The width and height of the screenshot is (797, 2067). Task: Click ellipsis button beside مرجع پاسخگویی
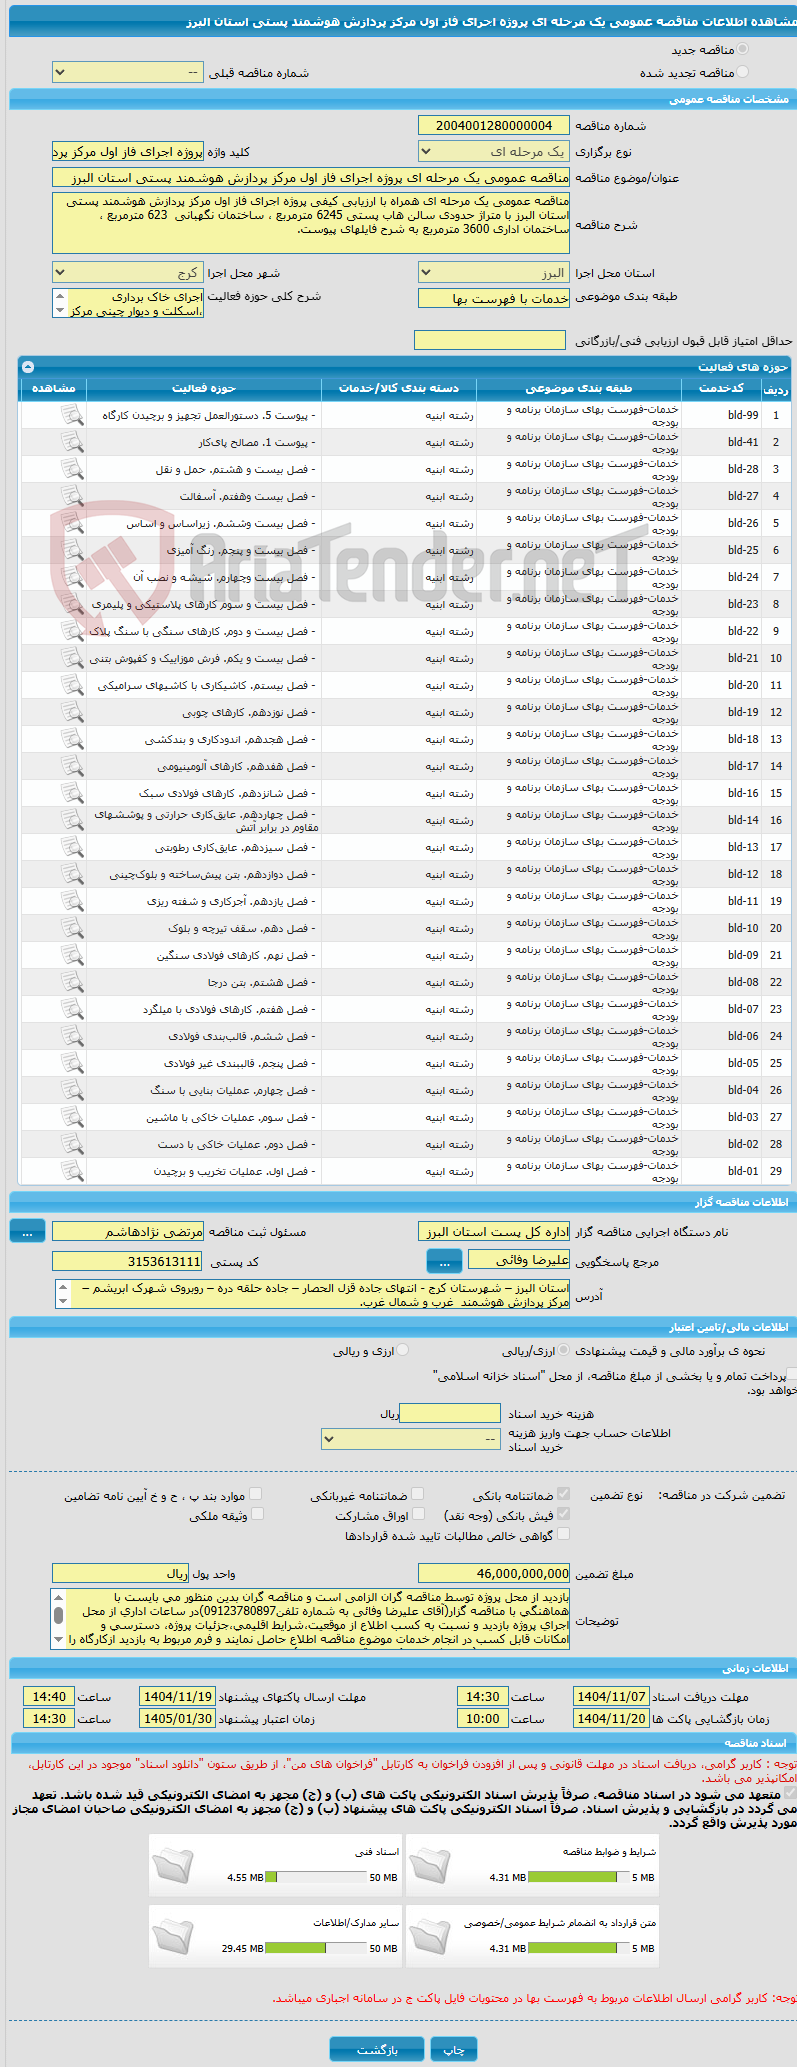[444, 1261]
